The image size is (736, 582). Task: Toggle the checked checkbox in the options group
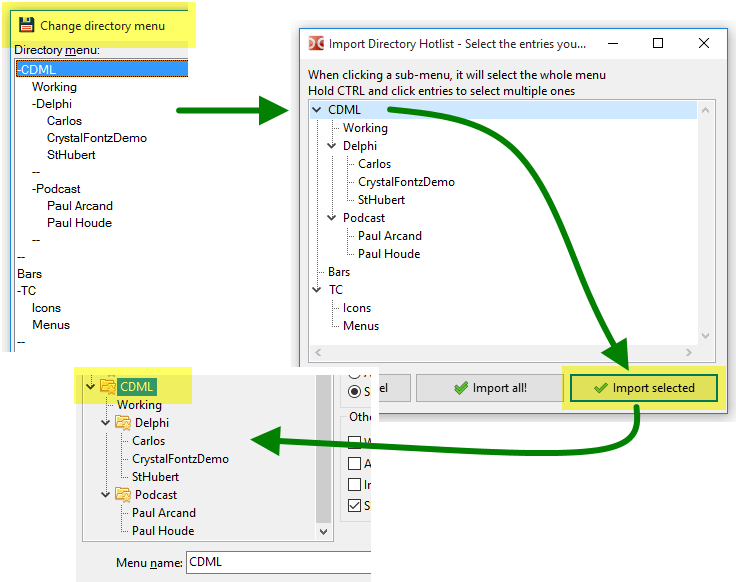pos(354,506)
